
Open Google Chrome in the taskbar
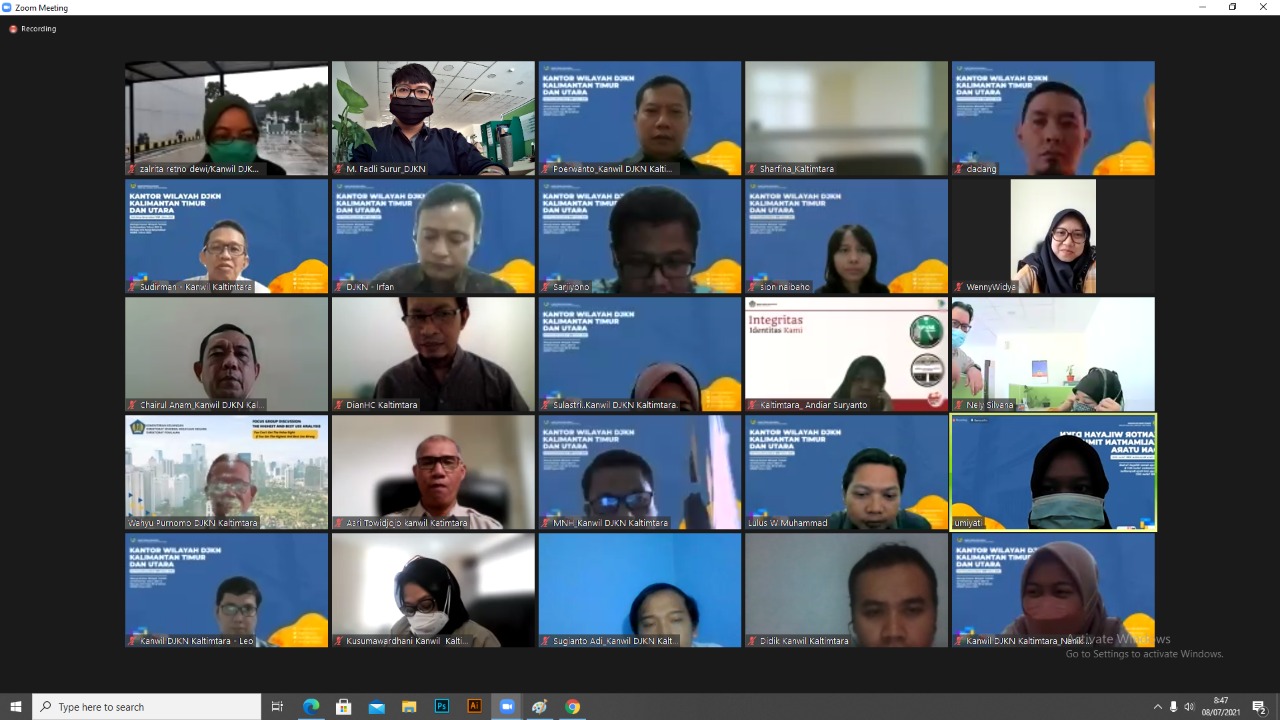[572, 706]
